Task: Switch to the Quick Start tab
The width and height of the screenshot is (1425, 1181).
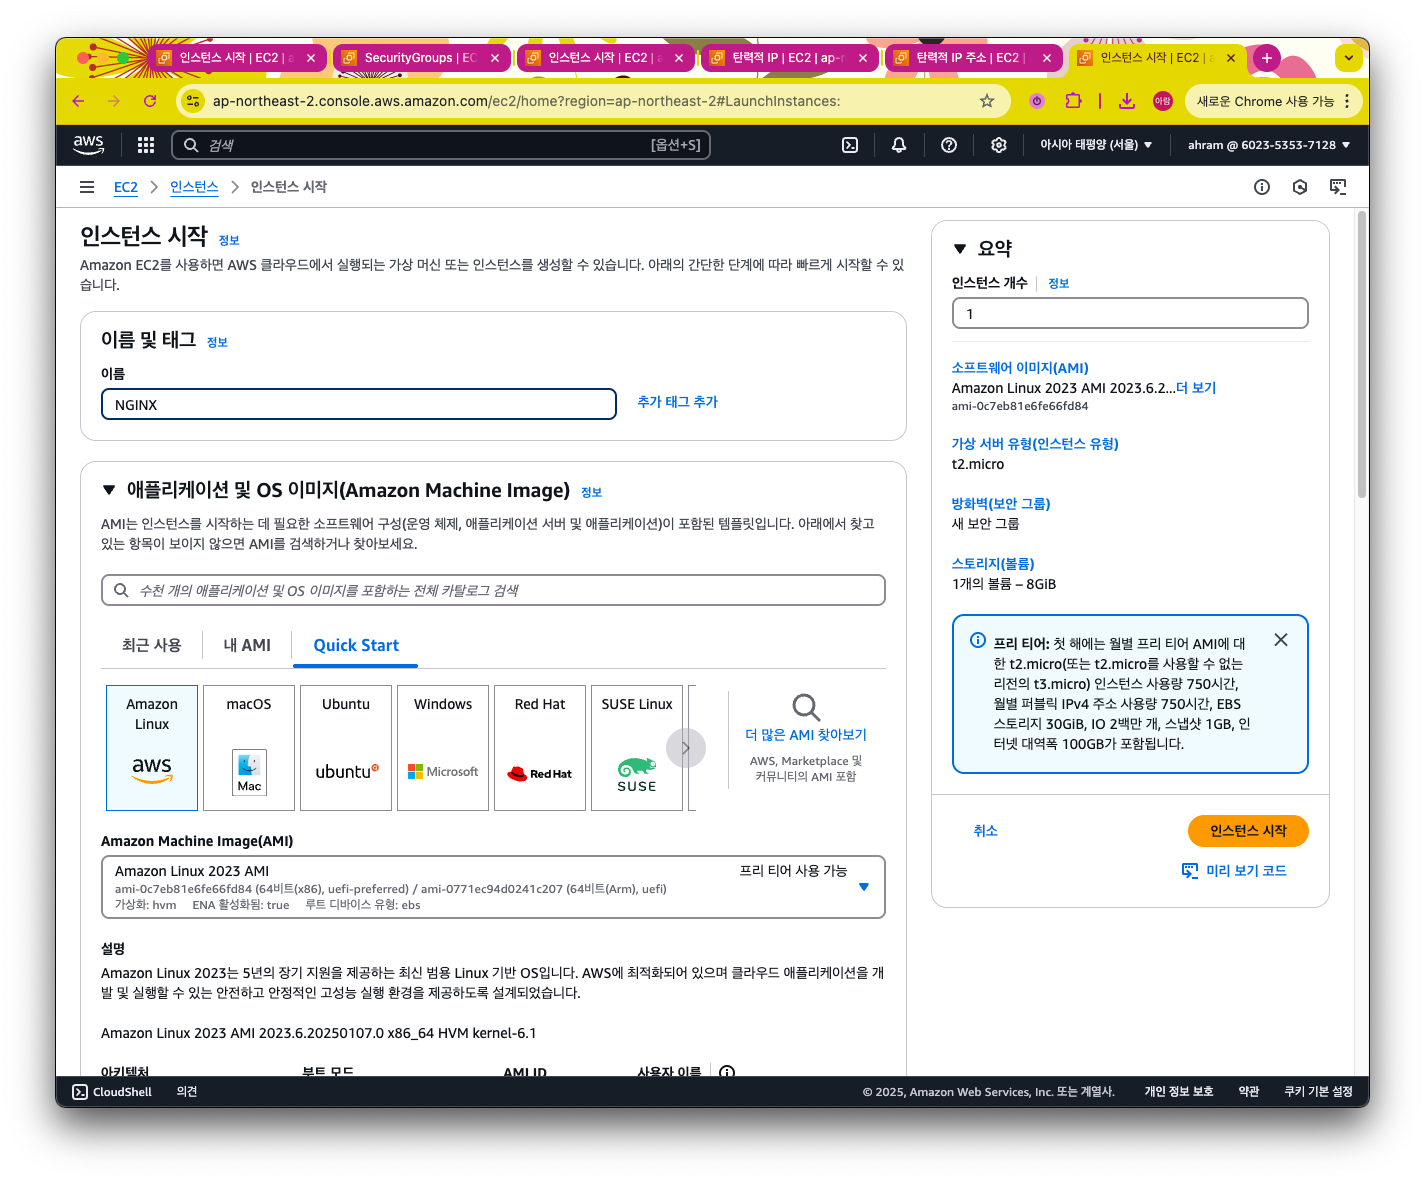Action: point(356,645)
